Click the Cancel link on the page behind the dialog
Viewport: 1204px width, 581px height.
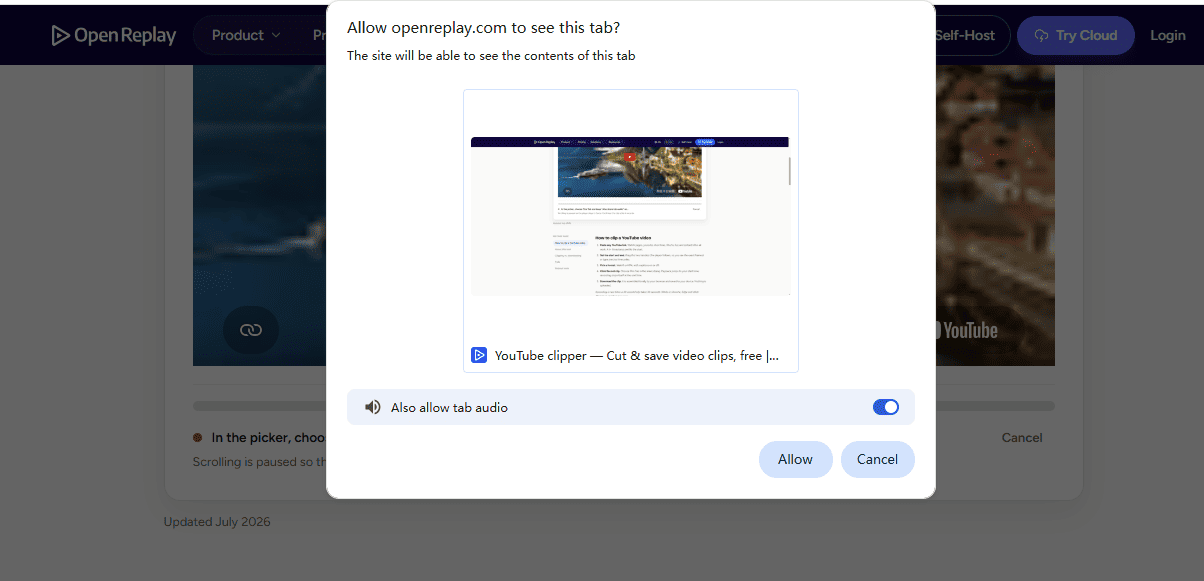[x=1022, y=437]
